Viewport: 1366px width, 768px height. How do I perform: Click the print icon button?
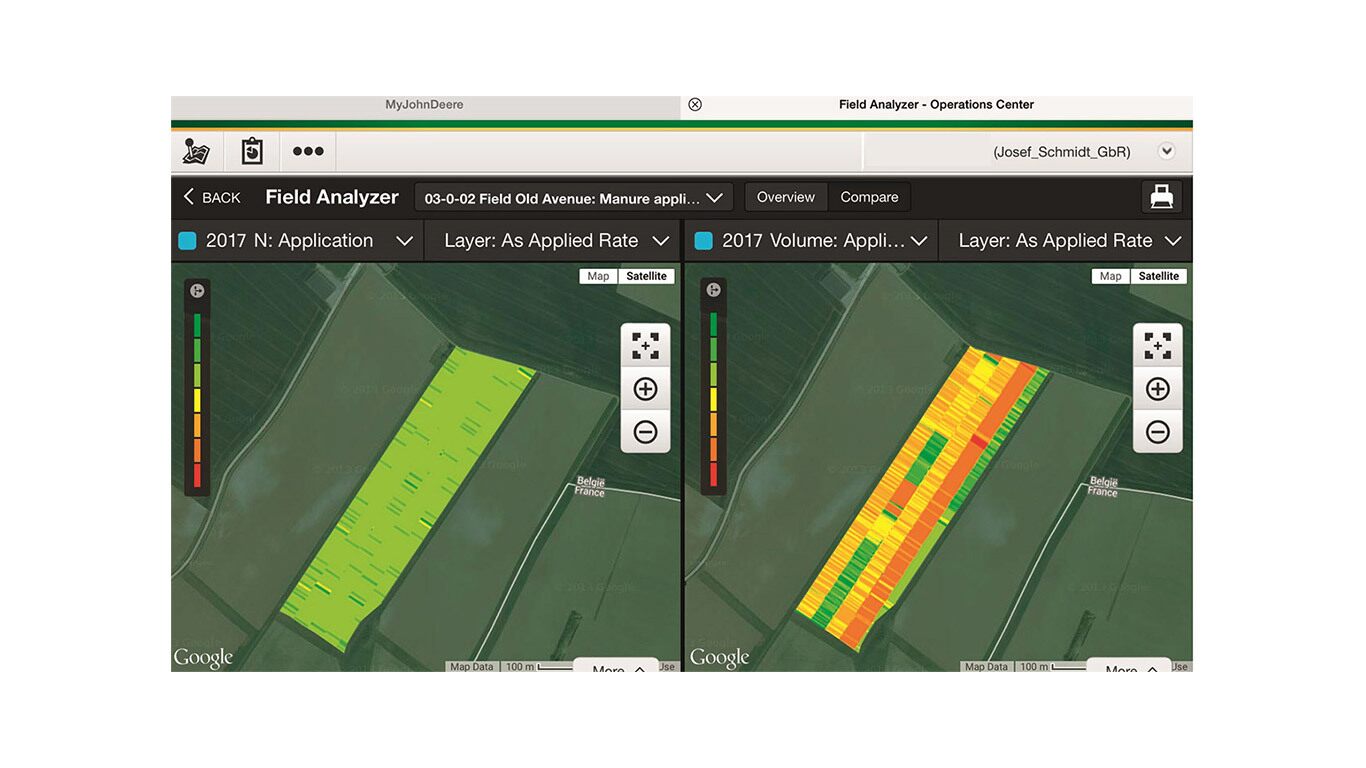pos(1161,197)
